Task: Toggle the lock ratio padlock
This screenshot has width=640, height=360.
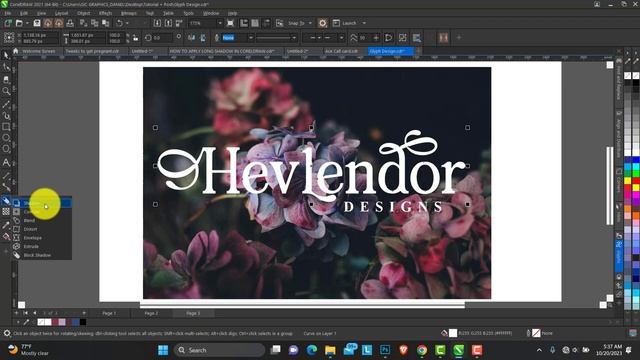Action: coord(136,38)
